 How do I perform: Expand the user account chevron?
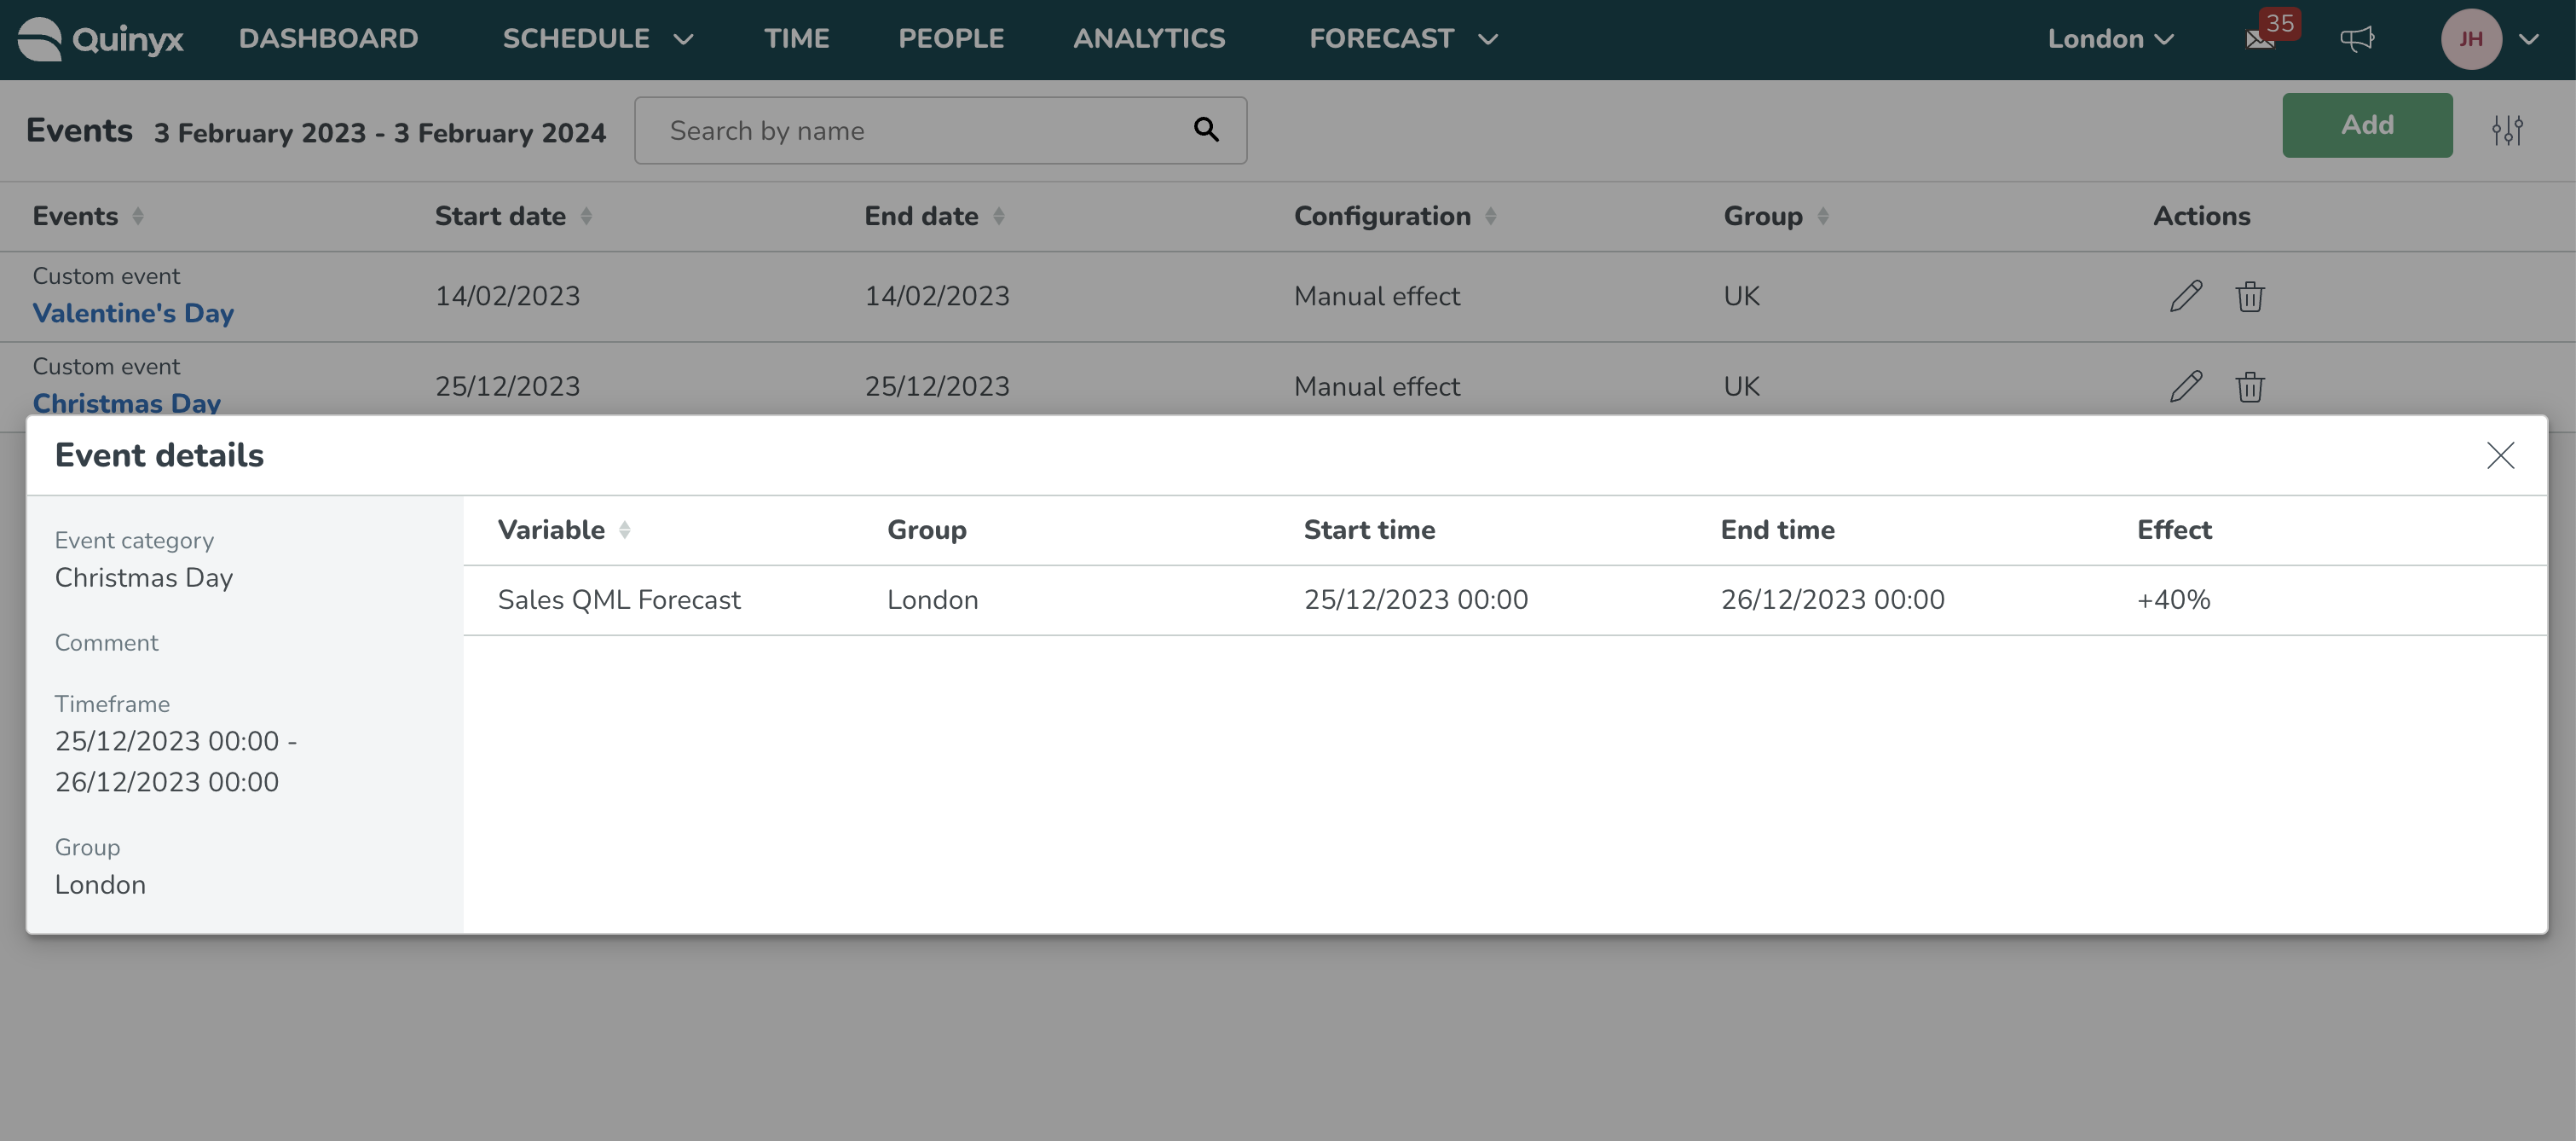pyautogui.click(x=2529, y=39)
